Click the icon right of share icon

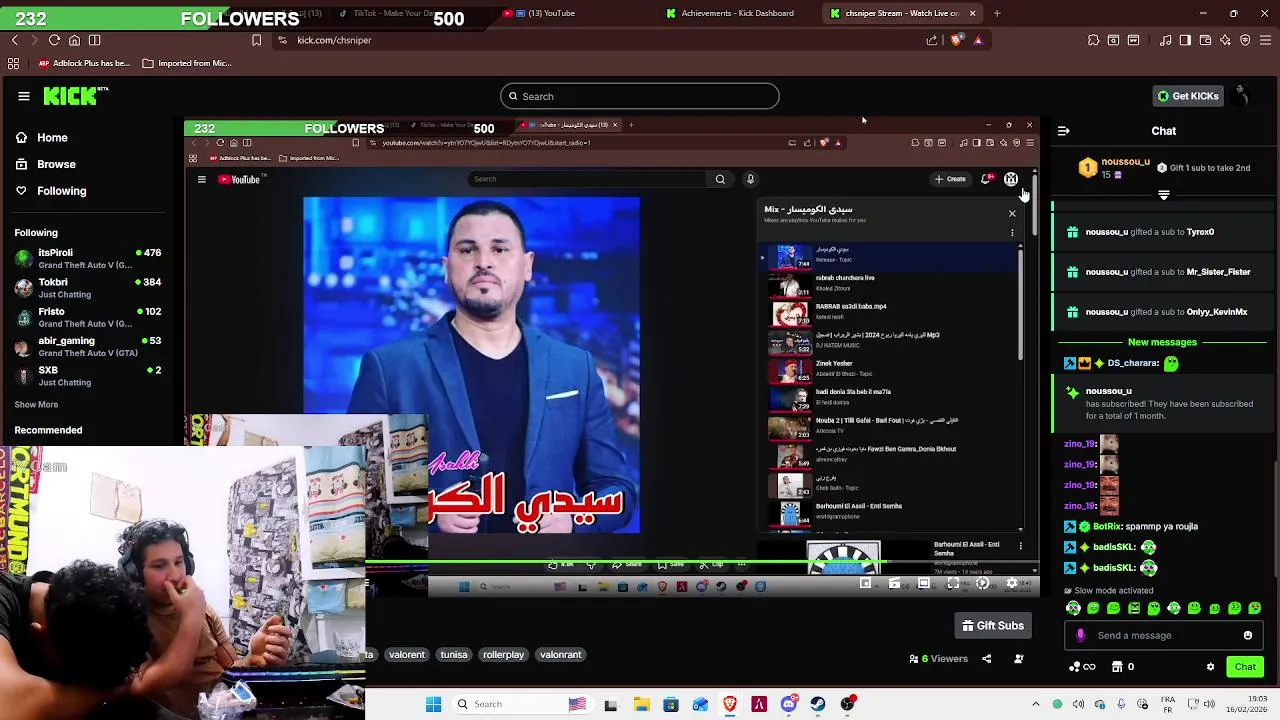coord(1019,659)
